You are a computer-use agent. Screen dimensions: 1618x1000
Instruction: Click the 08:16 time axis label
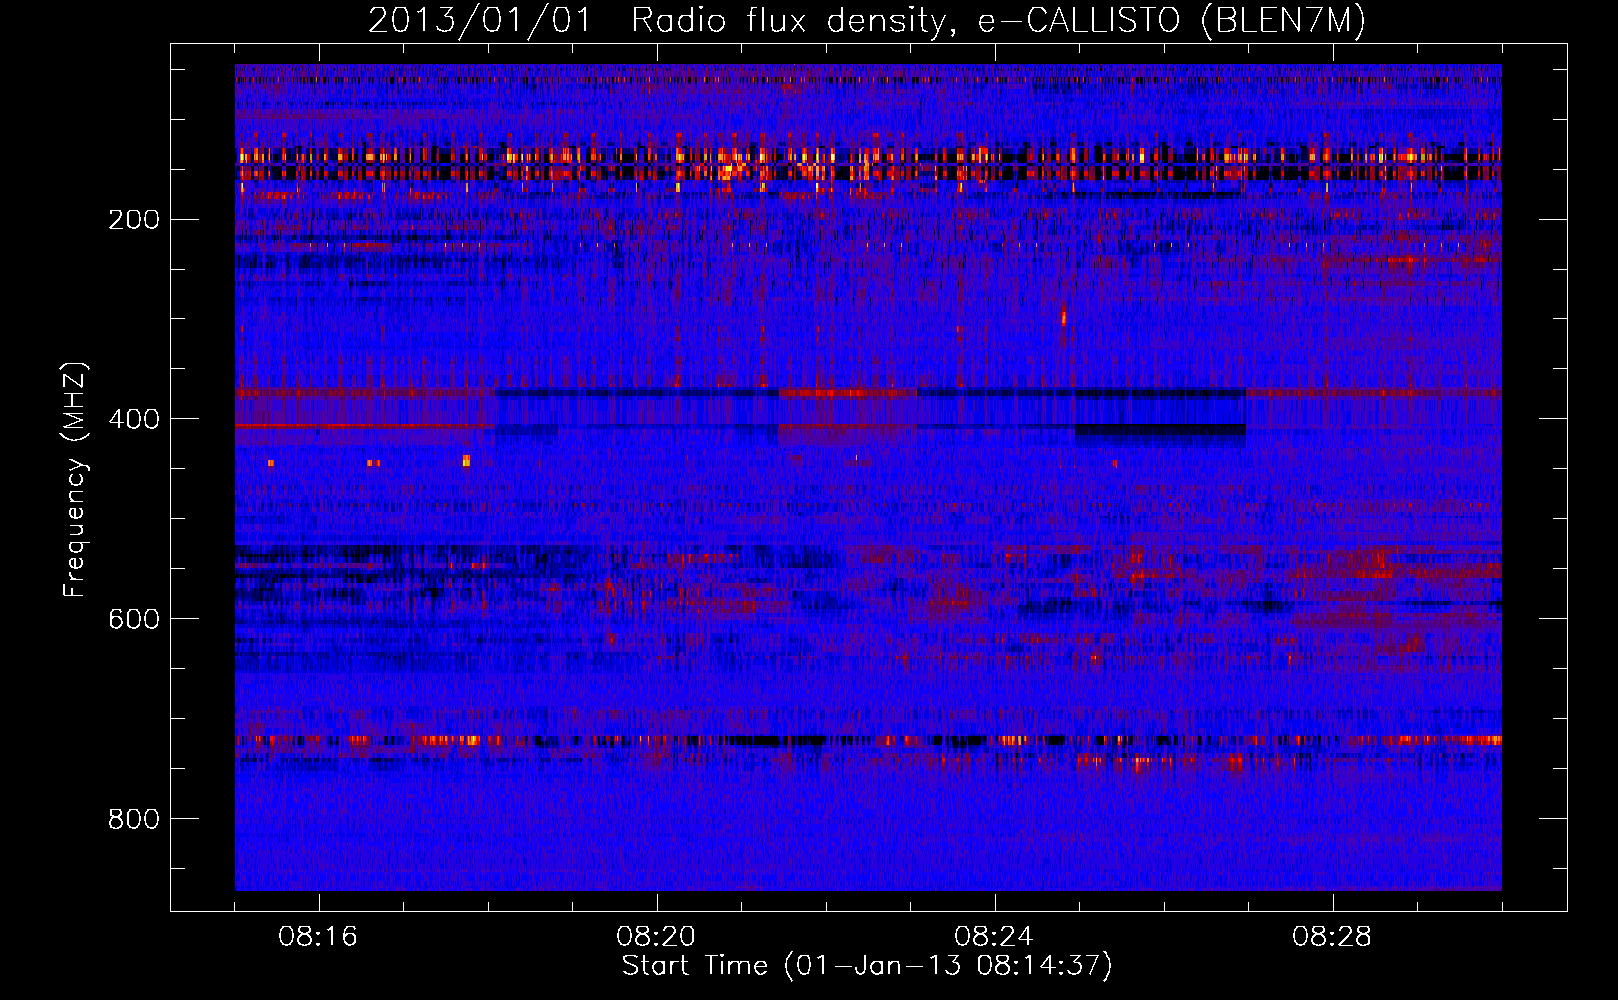click(318, 937)
